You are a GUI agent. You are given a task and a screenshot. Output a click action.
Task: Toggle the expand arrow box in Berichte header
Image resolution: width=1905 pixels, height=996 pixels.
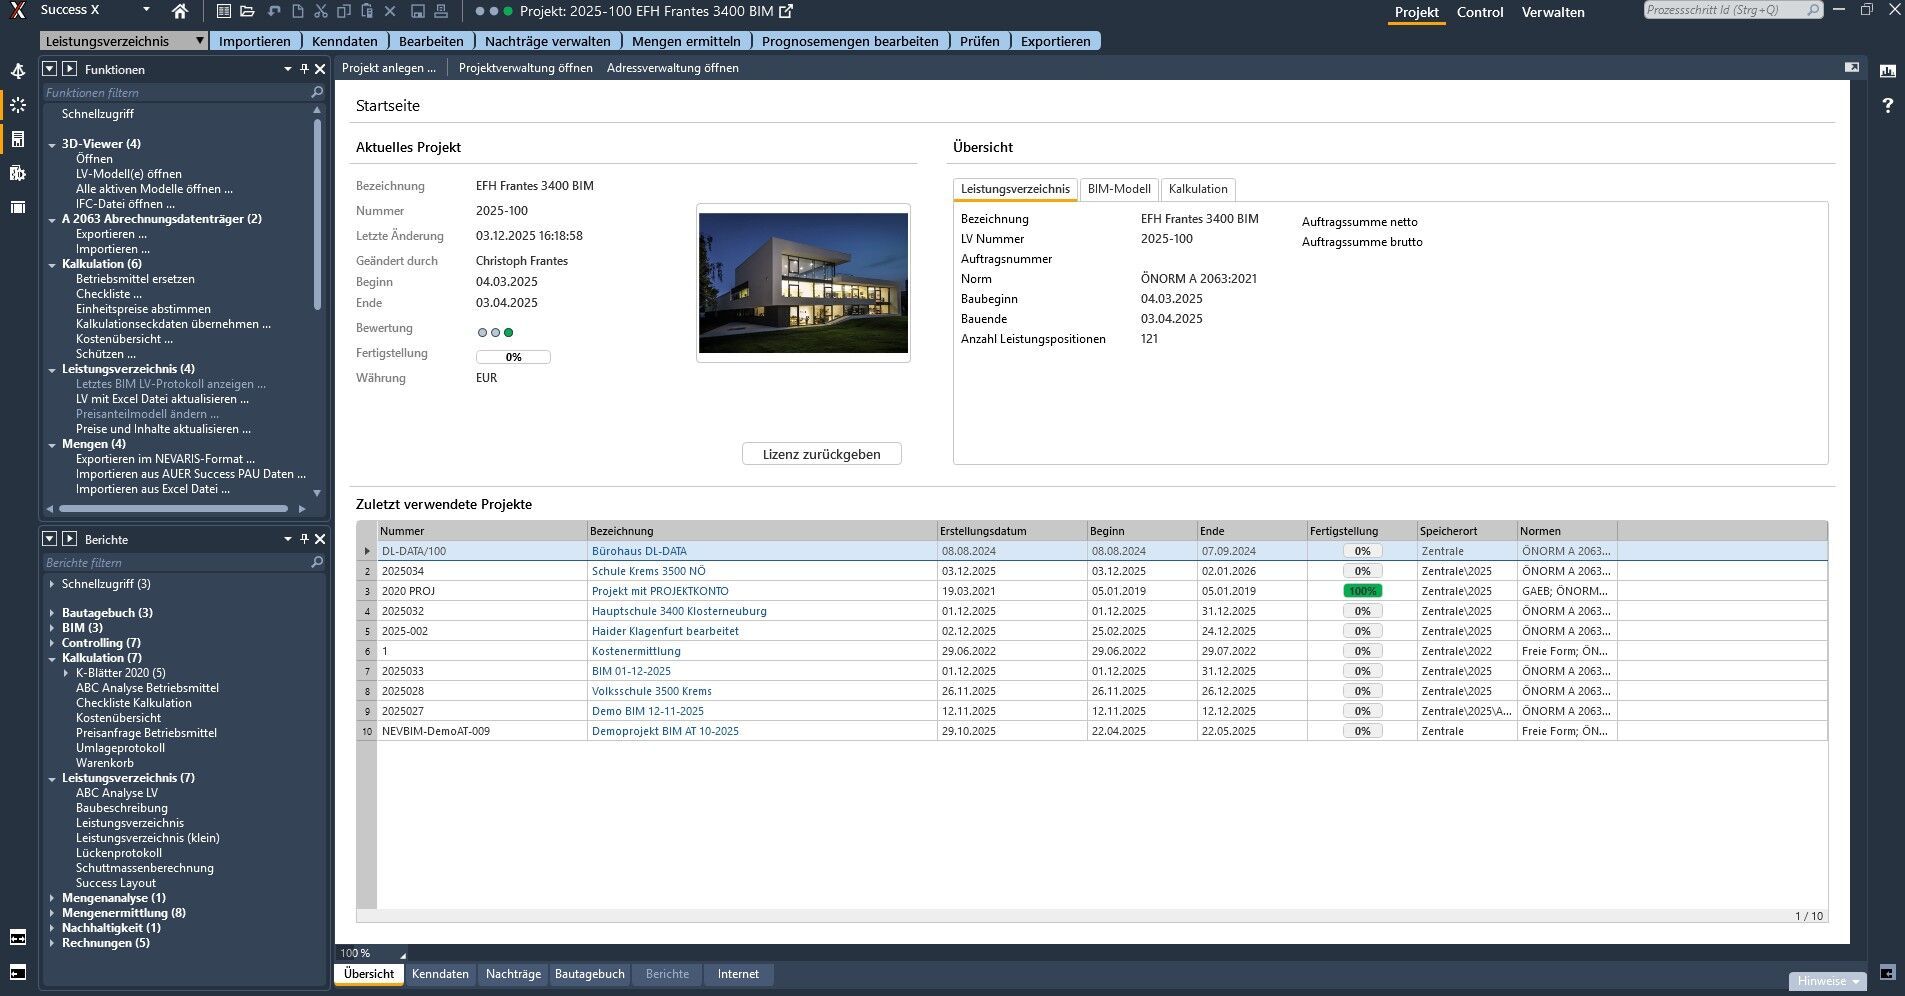69,539
